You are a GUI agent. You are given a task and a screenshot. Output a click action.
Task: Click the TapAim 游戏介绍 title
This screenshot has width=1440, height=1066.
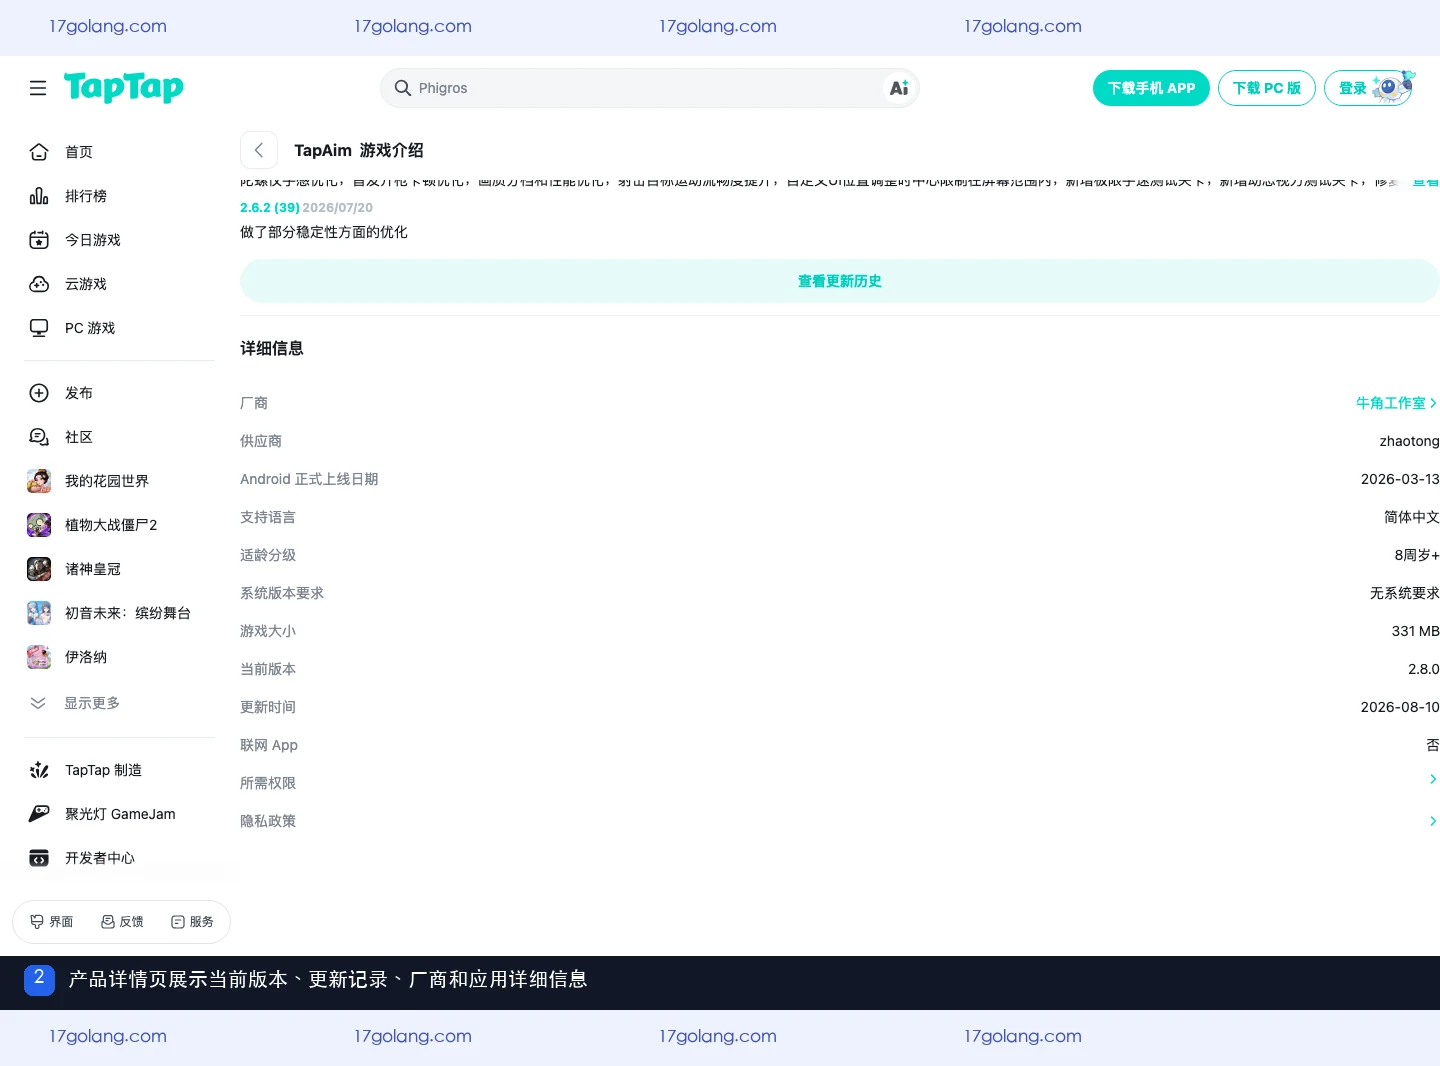[359, 150]
